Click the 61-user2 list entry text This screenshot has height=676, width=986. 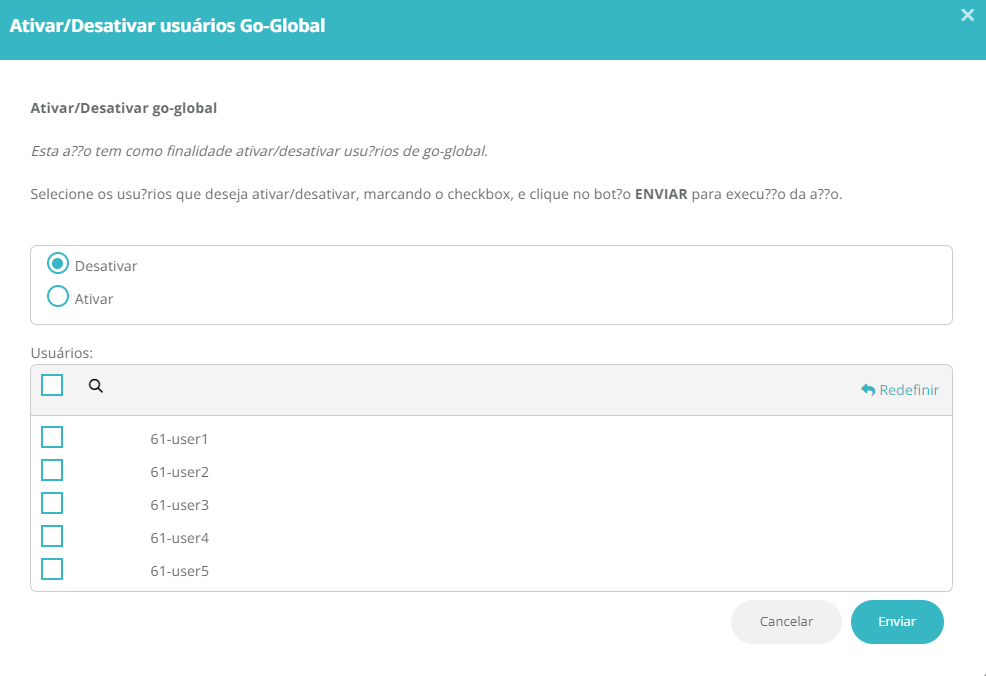coord(179,472)
